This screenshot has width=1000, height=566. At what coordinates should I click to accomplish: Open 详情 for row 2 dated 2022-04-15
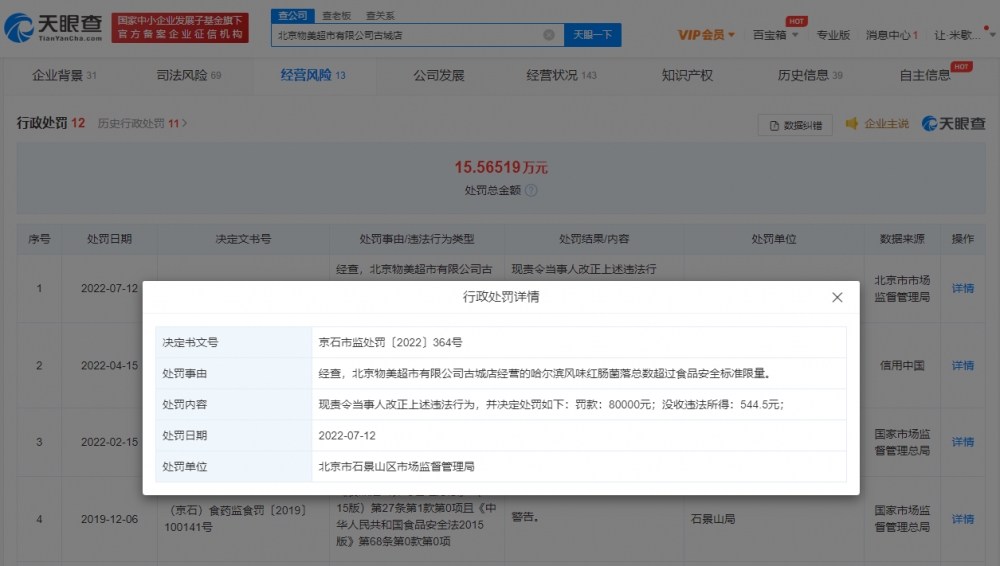tap(962, 366)
